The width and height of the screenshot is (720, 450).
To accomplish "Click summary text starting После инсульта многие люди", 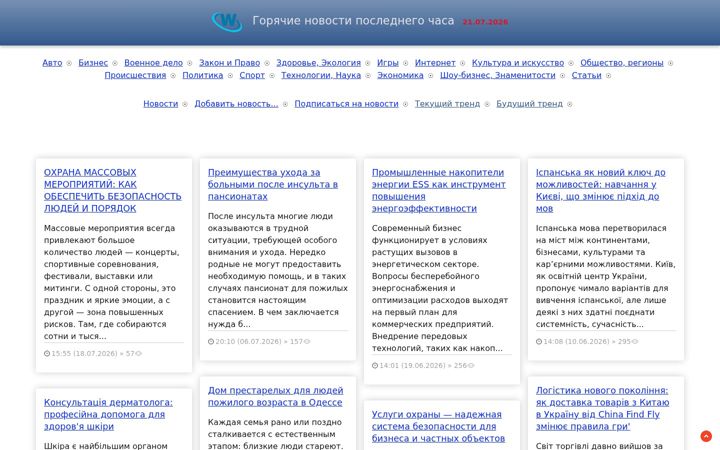I will pos(277,270).
